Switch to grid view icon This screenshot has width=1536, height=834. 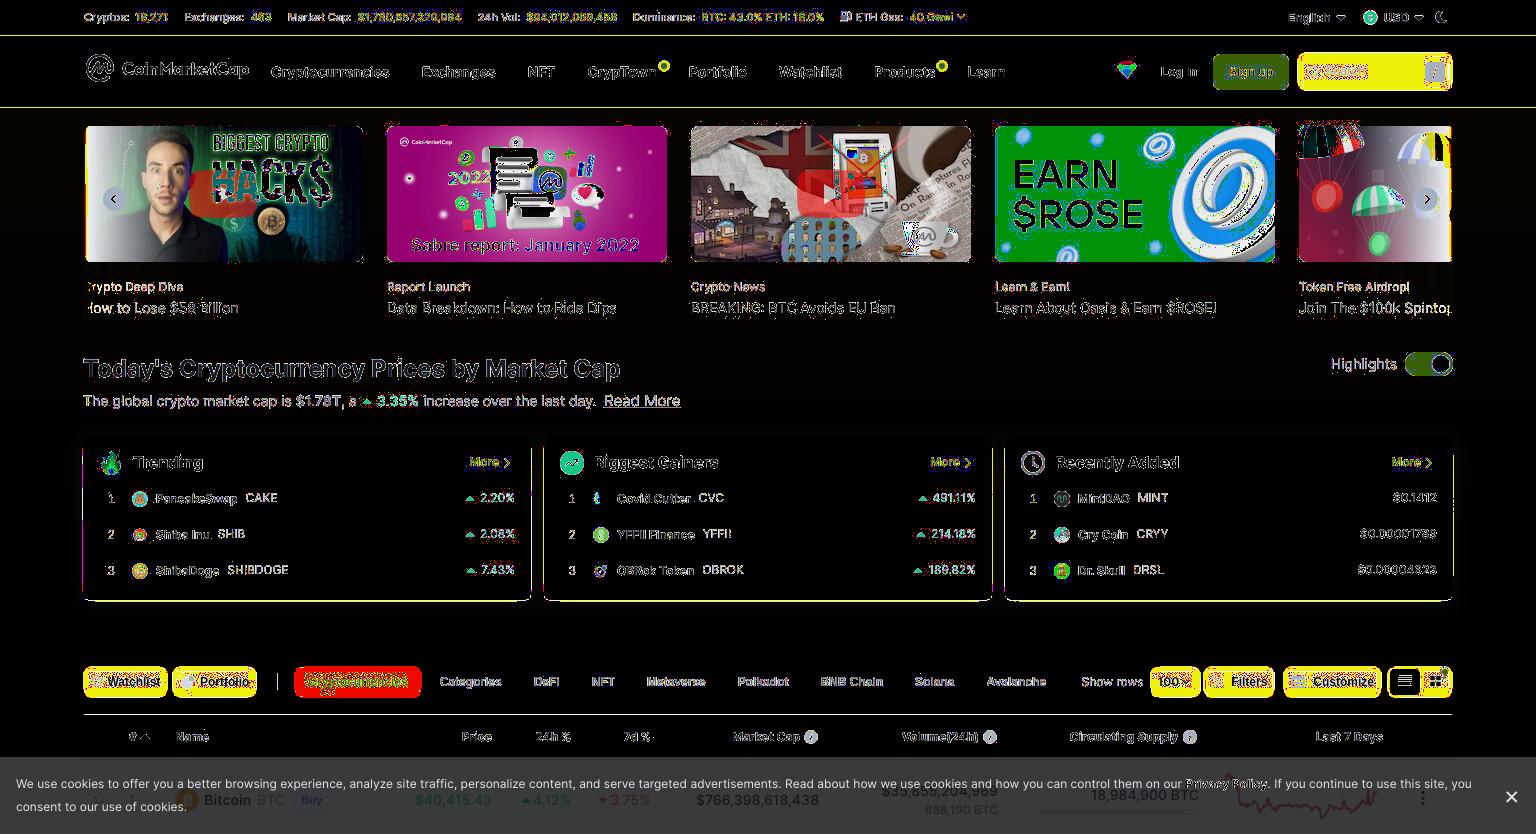tap(1436, 681)
